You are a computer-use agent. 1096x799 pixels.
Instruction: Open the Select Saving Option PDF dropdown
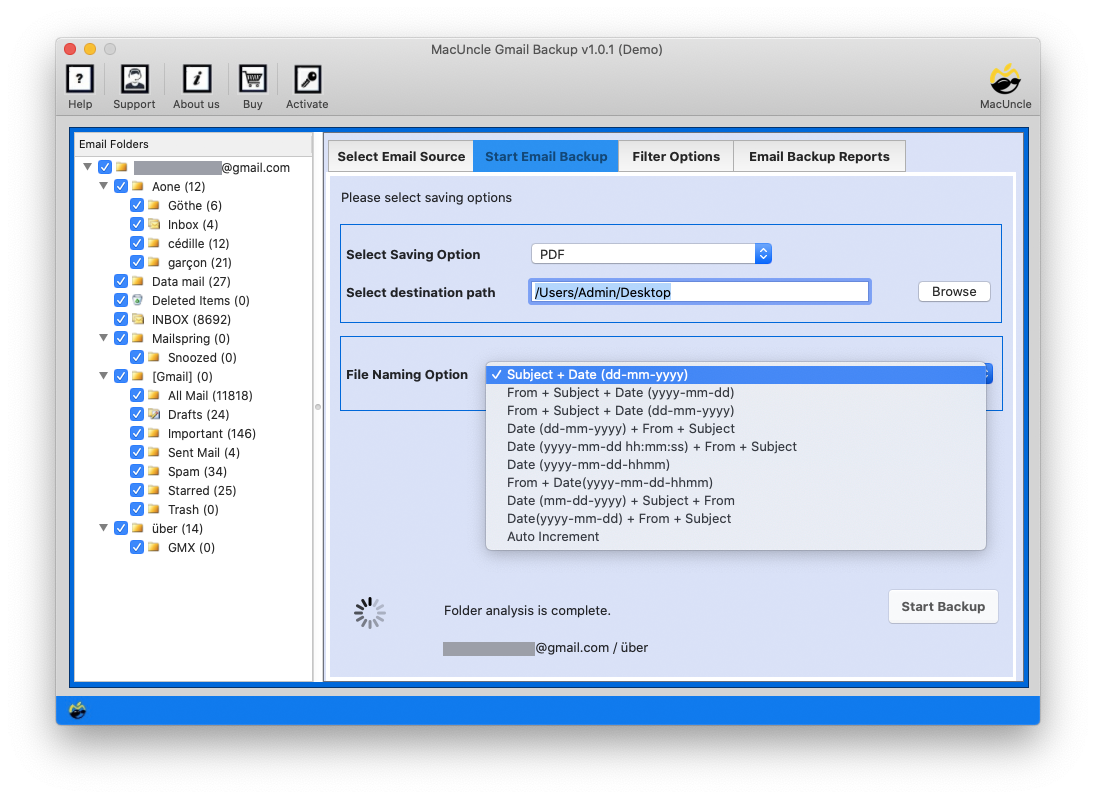click(650, 254)
